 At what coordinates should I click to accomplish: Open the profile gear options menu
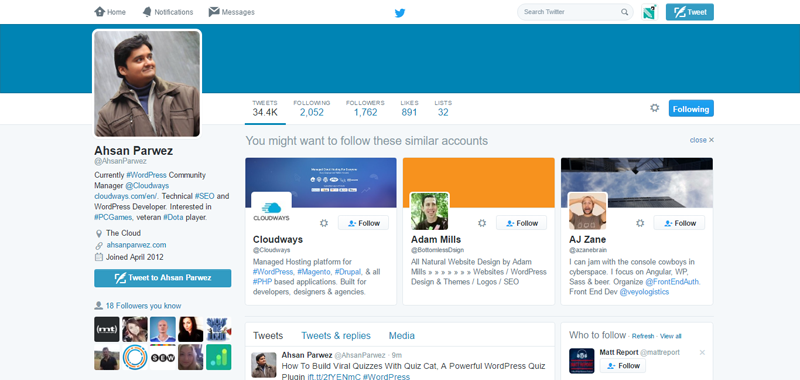click(655, 108)
